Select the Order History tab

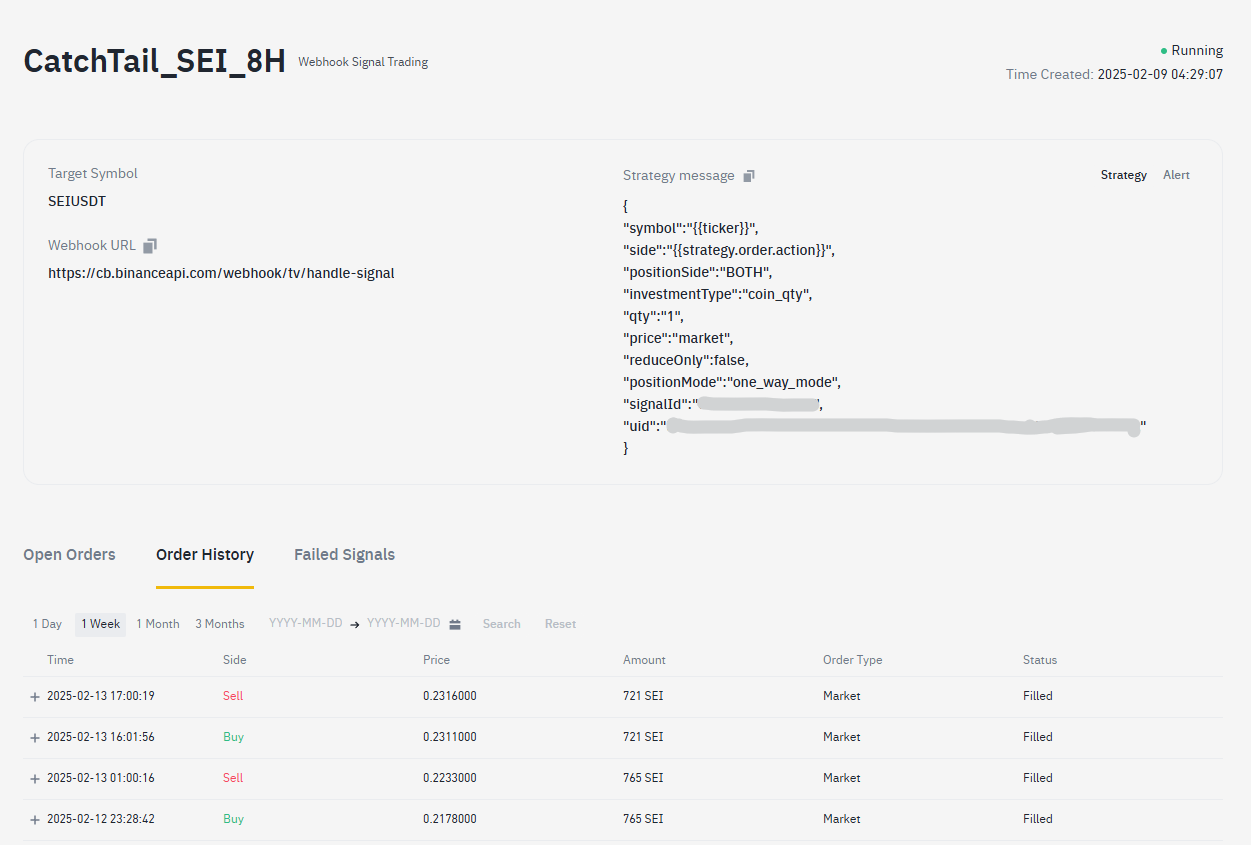click(x=205, y=555)
